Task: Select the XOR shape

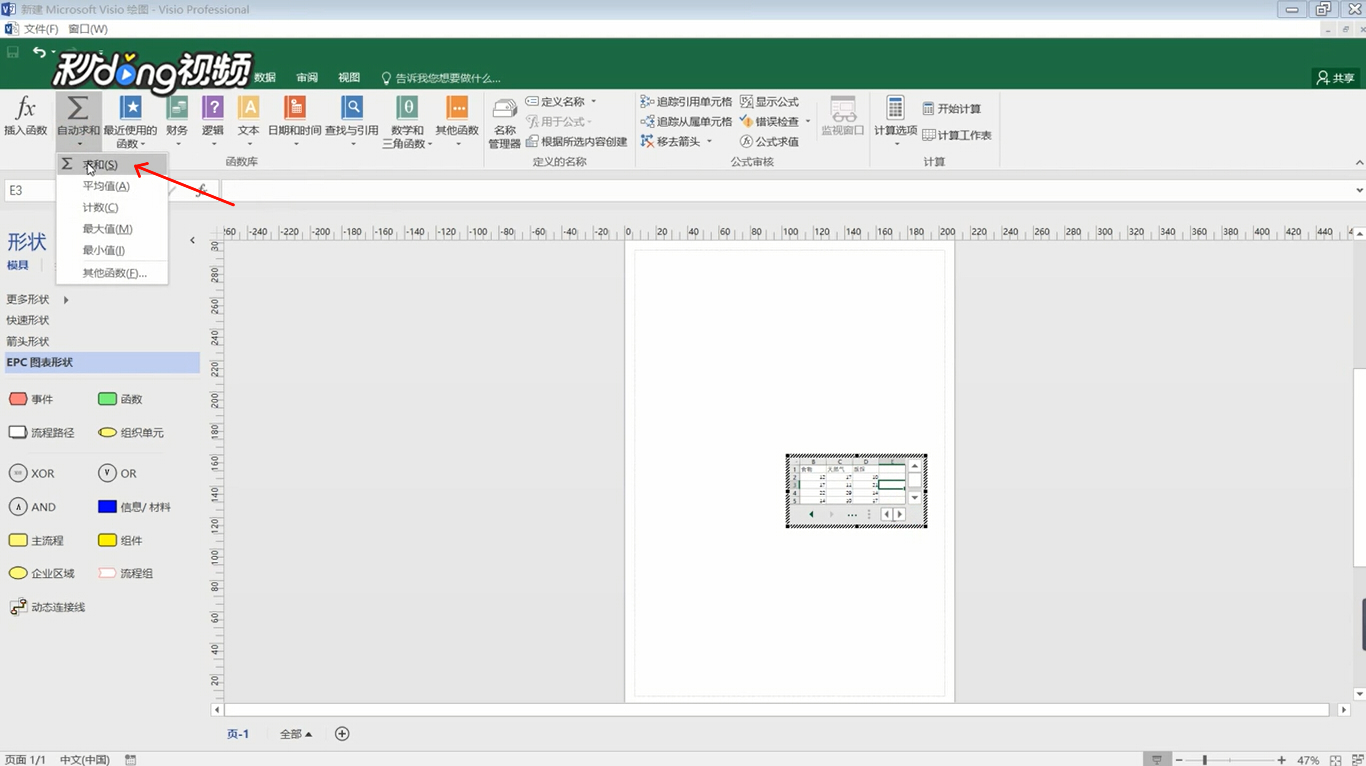Action: point(32,473)
